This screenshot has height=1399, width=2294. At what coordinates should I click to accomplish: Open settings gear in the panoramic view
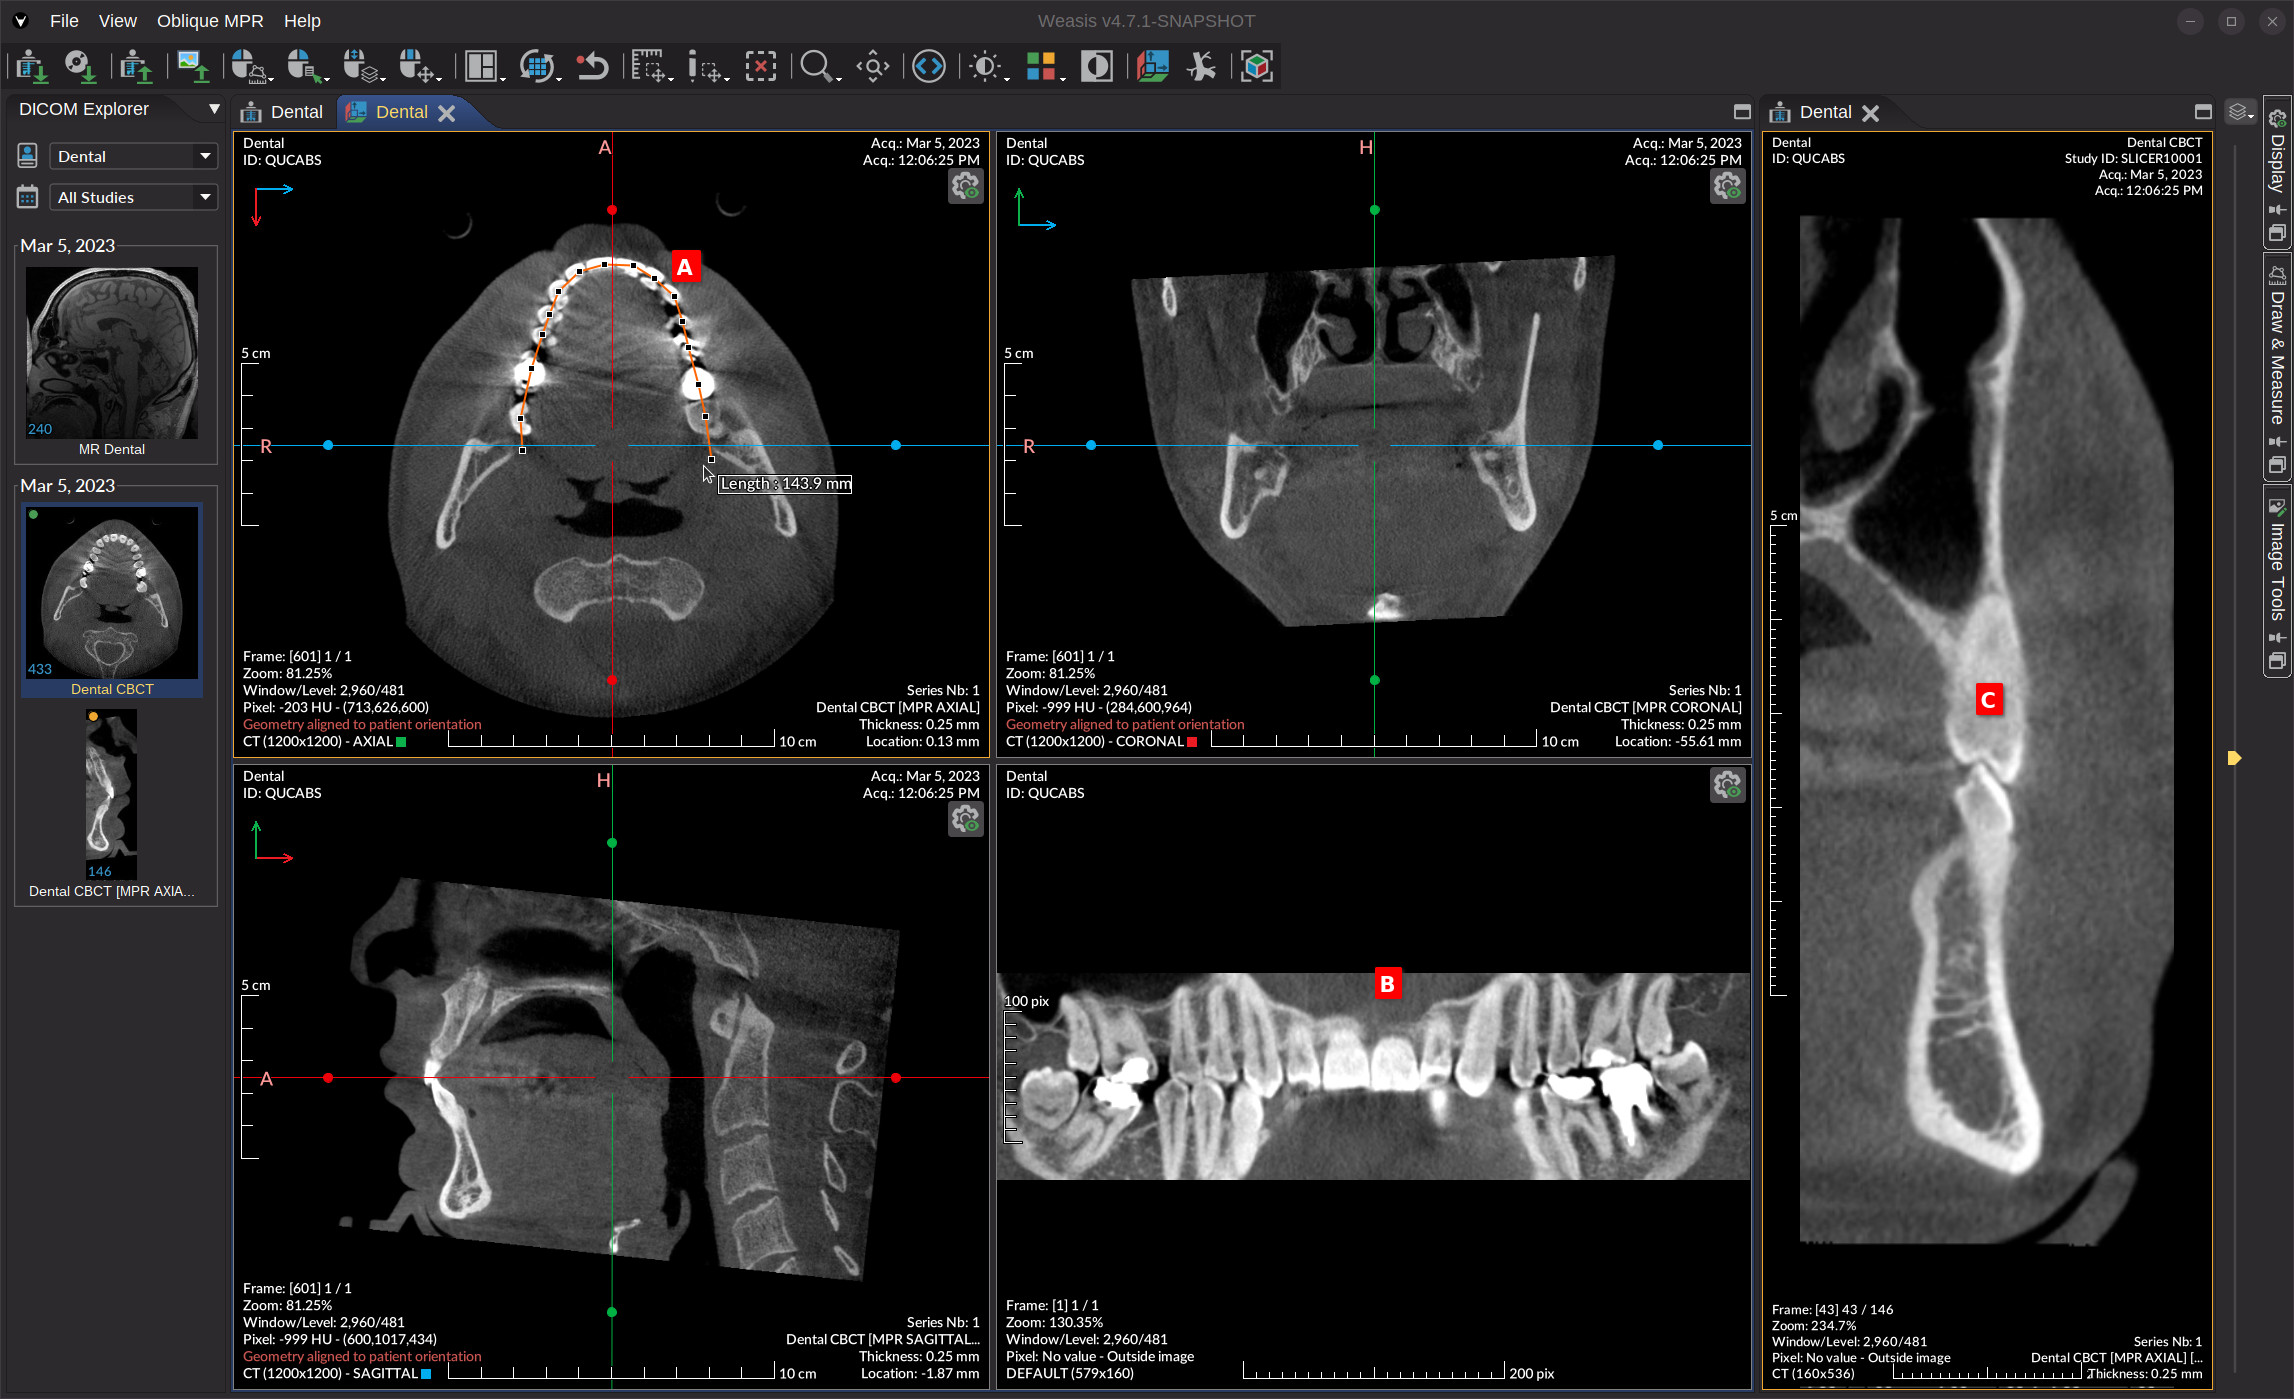[x=1727, y=786]
